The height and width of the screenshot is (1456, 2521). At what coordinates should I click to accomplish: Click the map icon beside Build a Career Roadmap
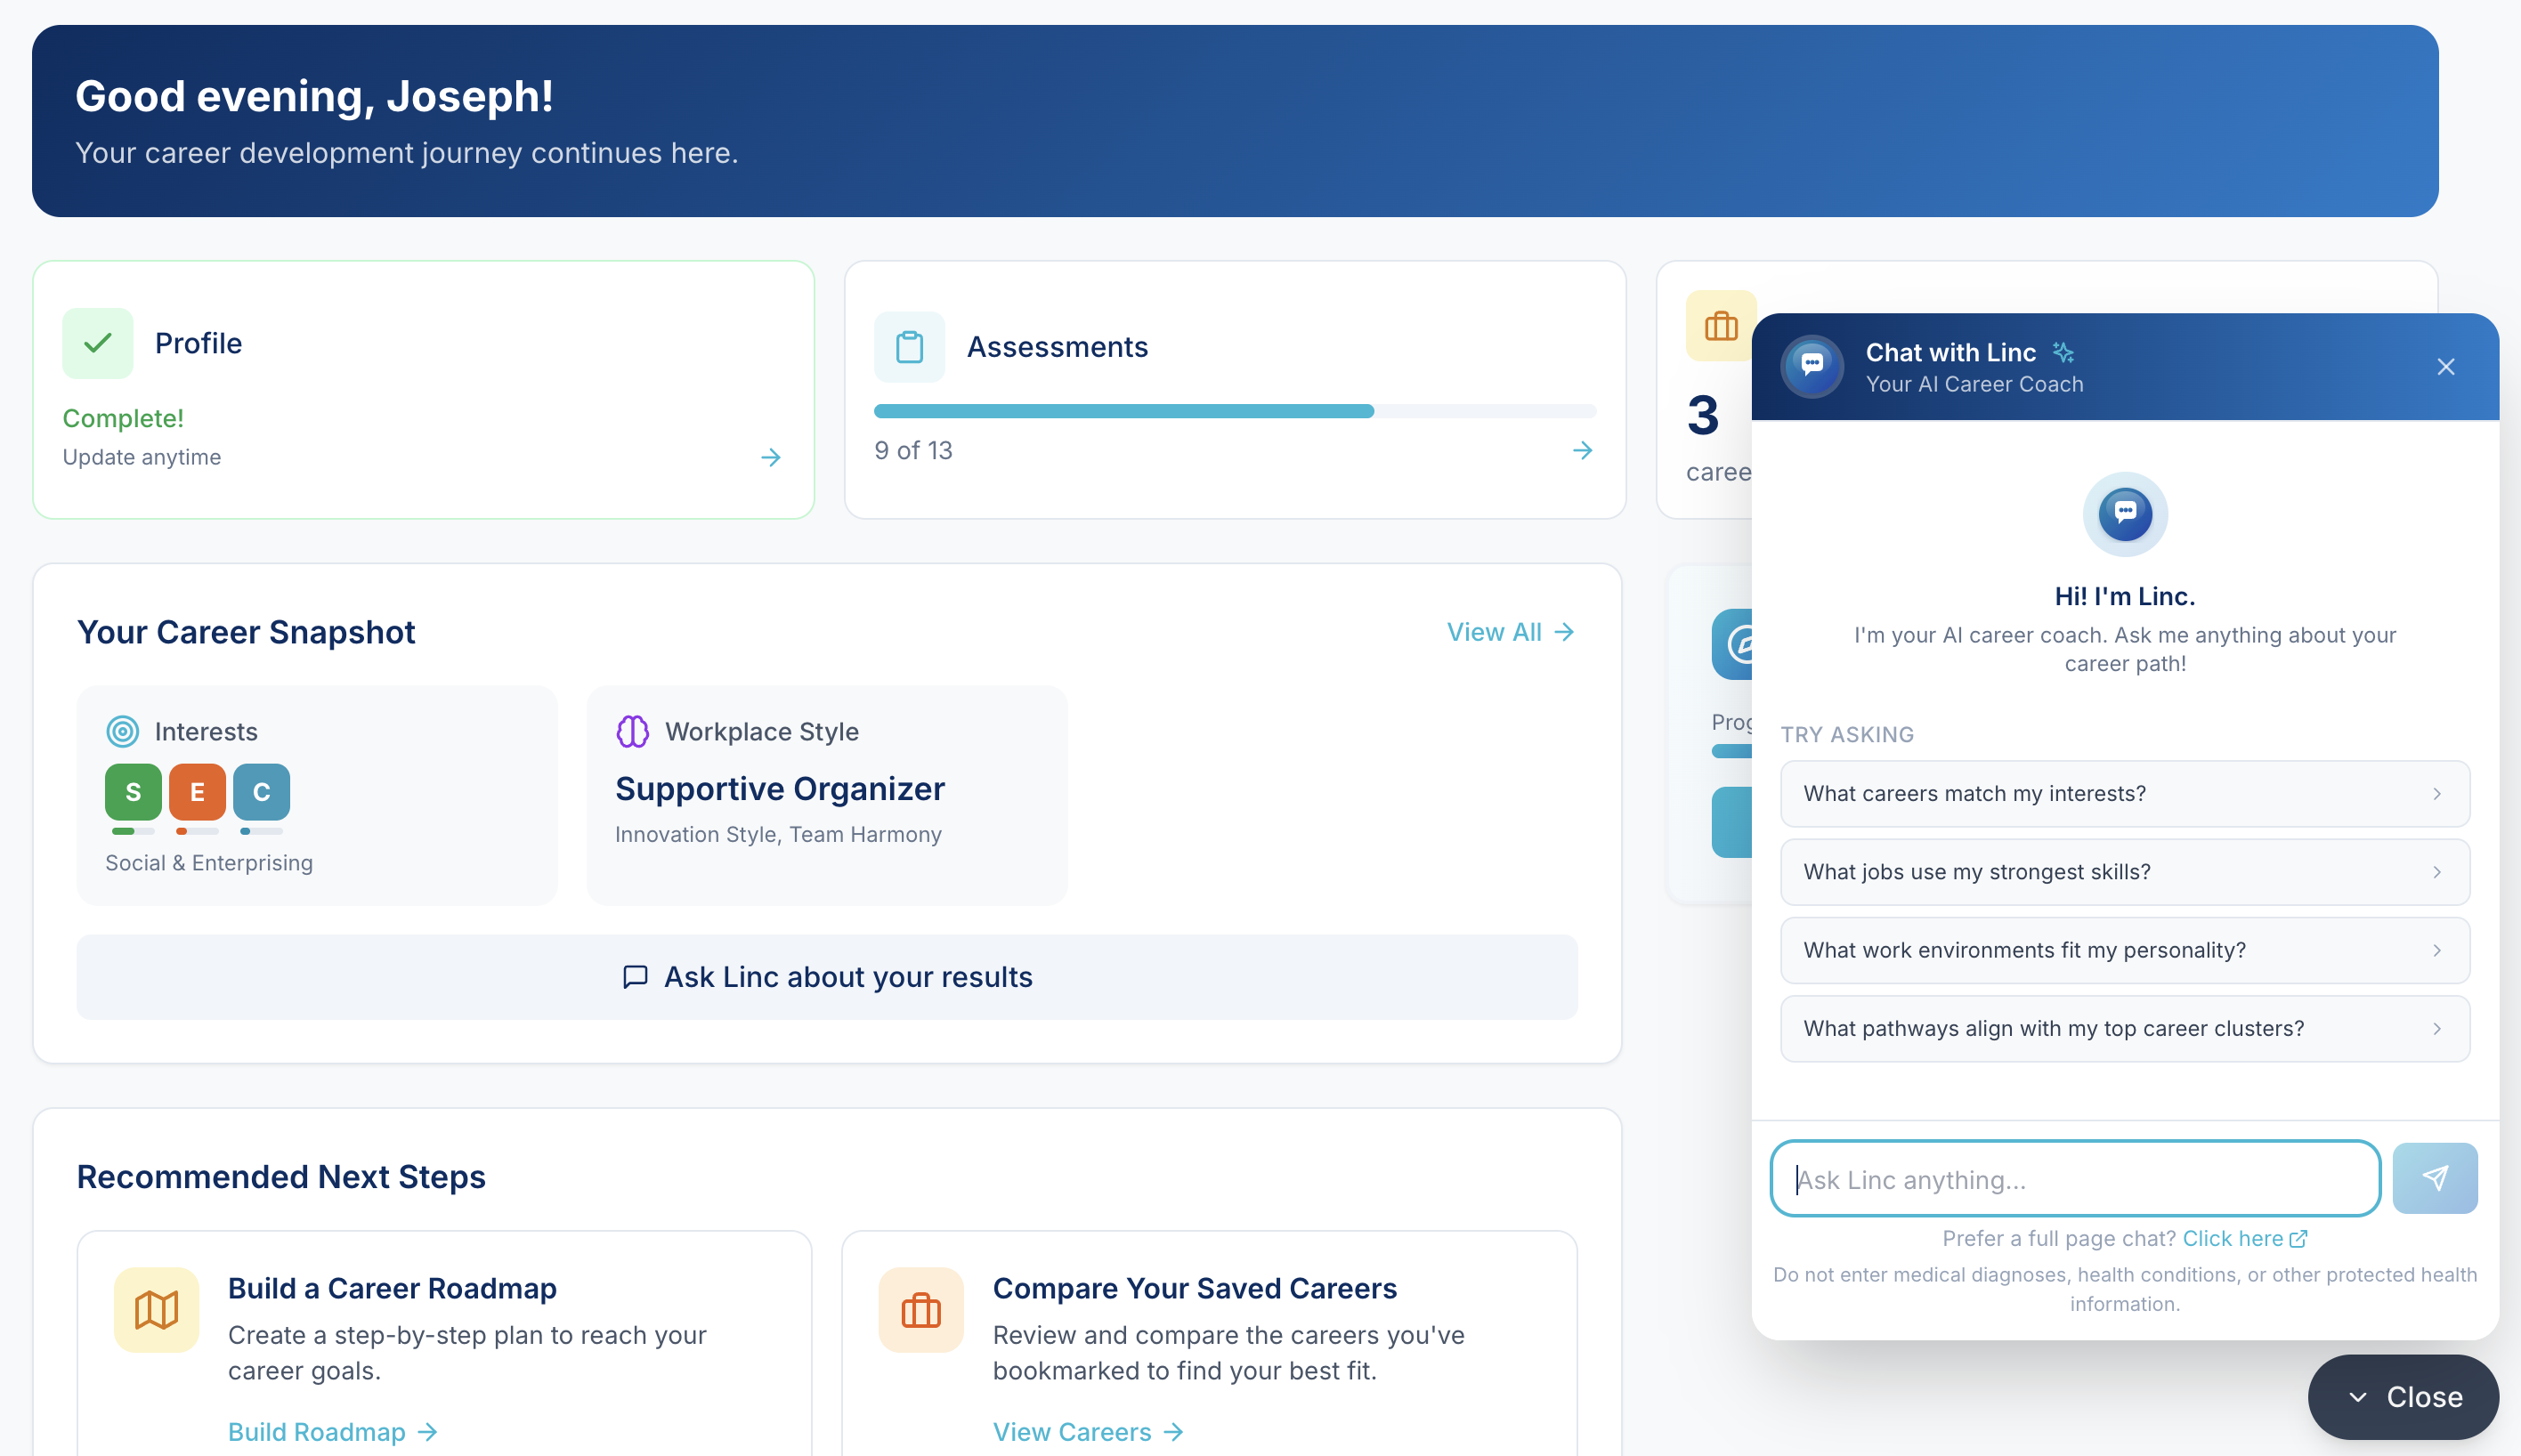point(156,1310)
